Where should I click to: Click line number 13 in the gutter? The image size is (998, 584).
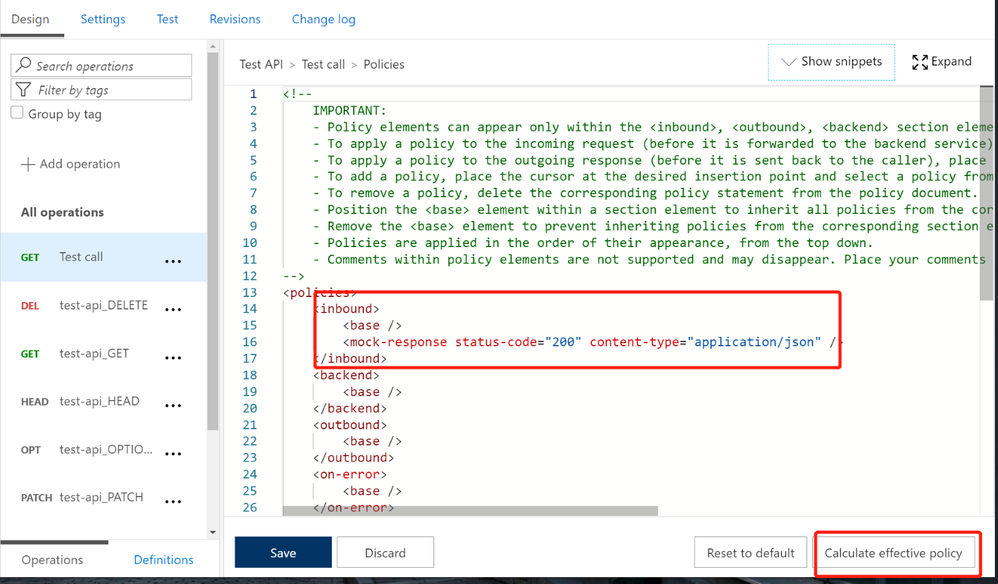pos(250,293)
